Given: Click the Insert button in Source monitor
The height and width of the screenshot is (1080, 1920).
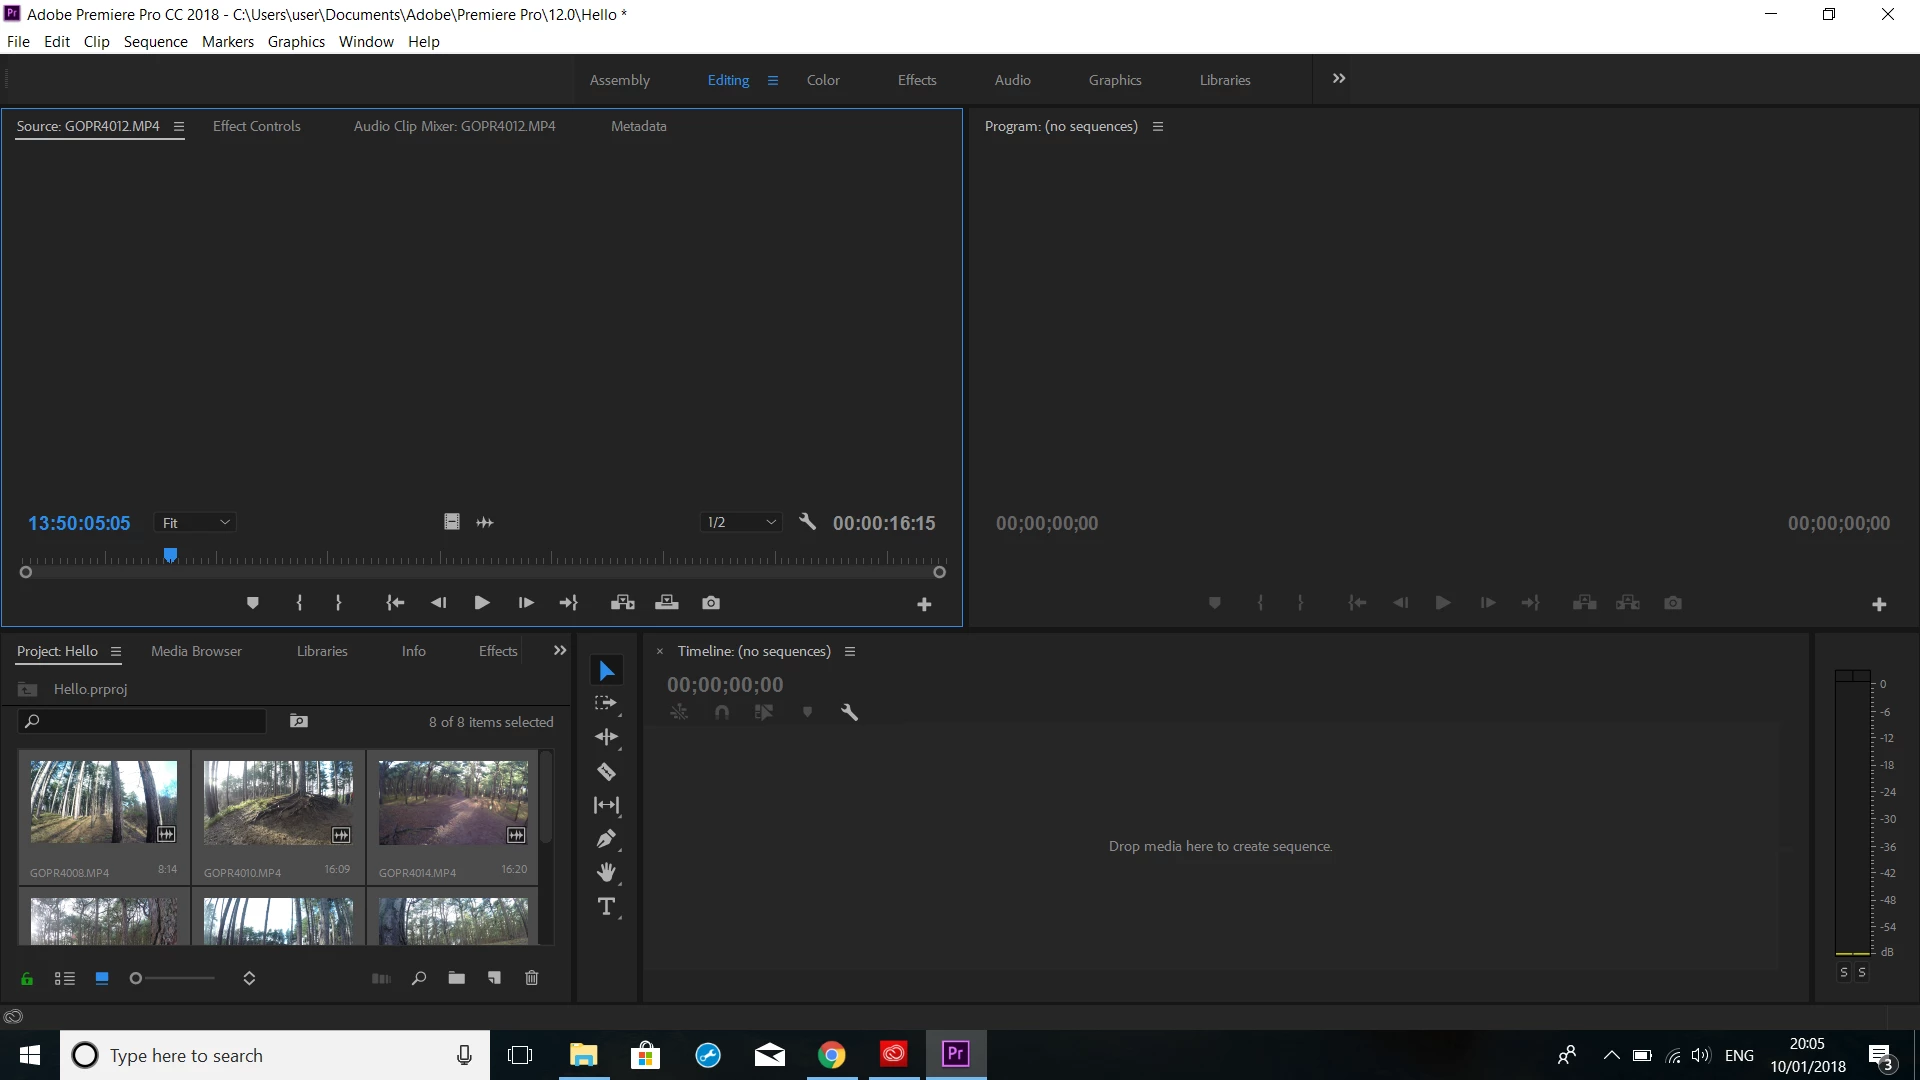Looking at the screenshot, I should pyautogui.click(x=623, y=603).
